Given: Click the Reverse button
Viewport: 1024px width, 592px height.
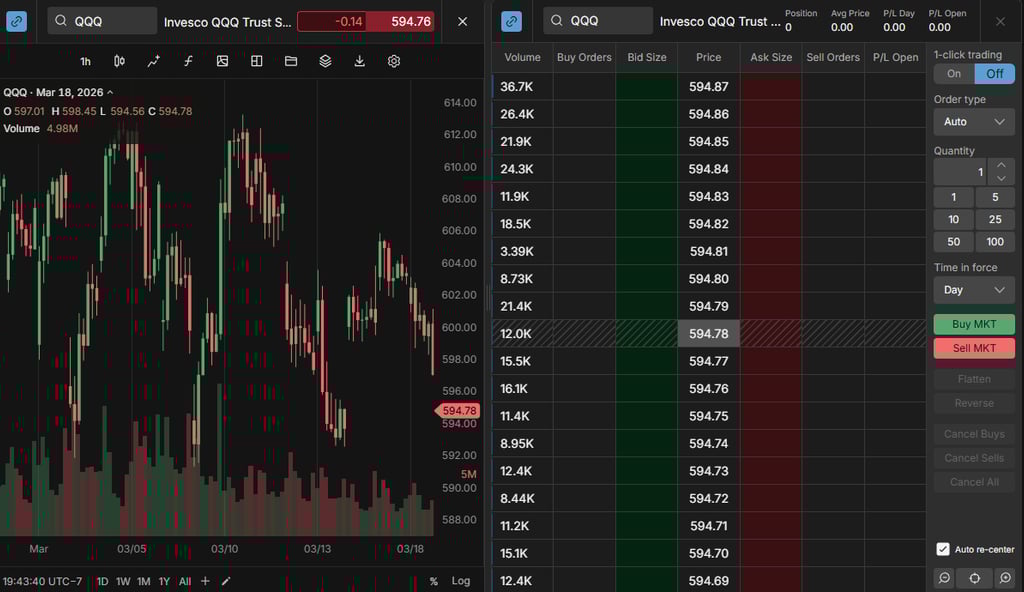Looking at the screenshot, I should pos(974,403).
